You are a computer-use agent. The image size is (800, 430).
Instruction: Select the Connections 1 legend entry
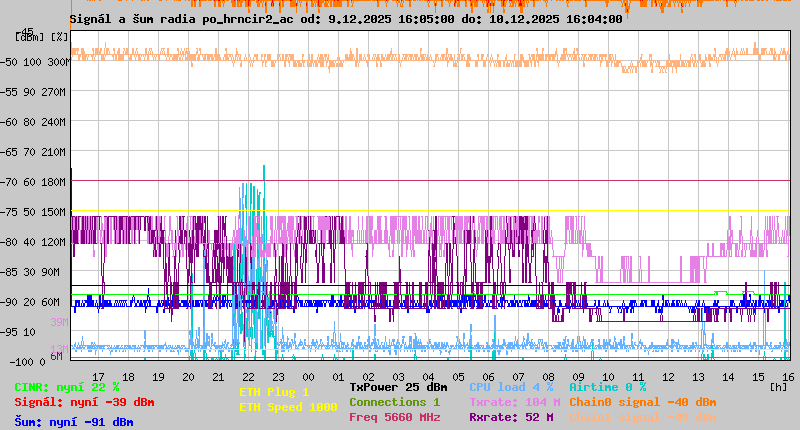point(394,402)
